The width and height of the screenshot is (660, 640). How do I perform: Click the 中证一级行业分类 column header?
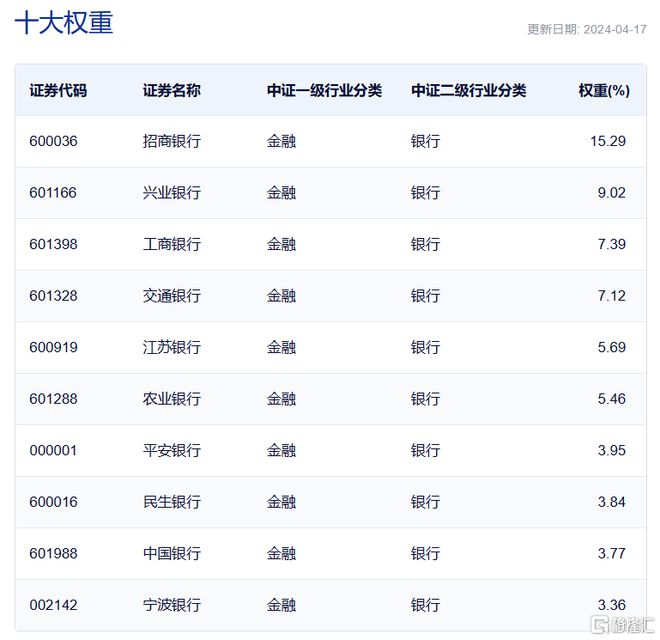pos(324,90)
